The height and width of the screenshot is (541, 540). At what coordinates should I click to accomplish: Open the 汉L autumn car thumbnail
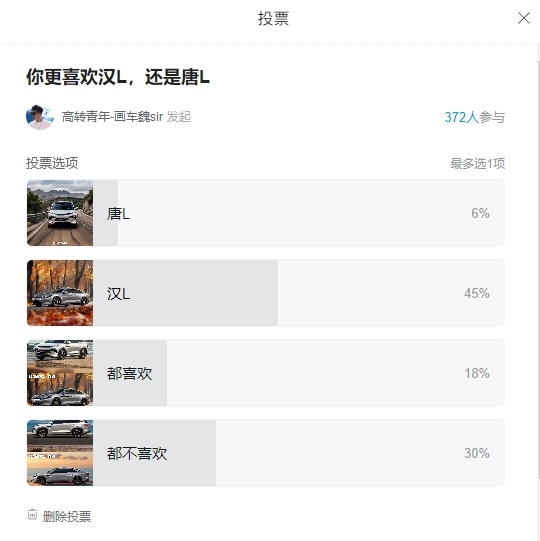[x=60, y=293]
